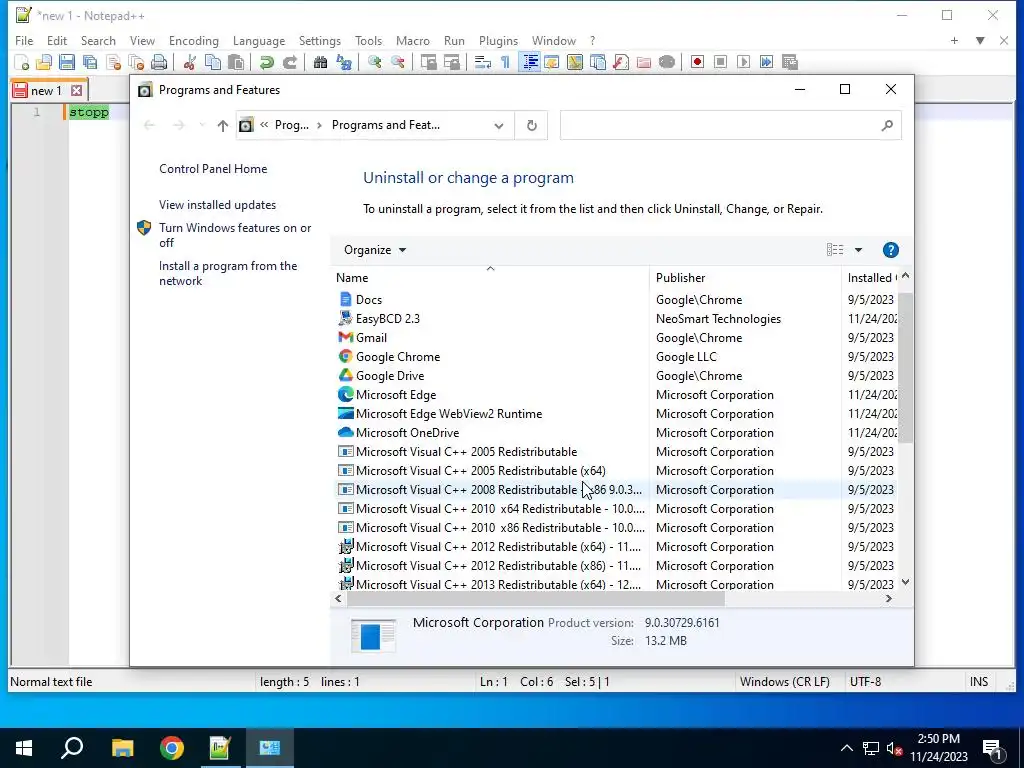Screen dimensions: 1024x768
Task: Start macro recording with the red dot
Action: pos(697,63)
